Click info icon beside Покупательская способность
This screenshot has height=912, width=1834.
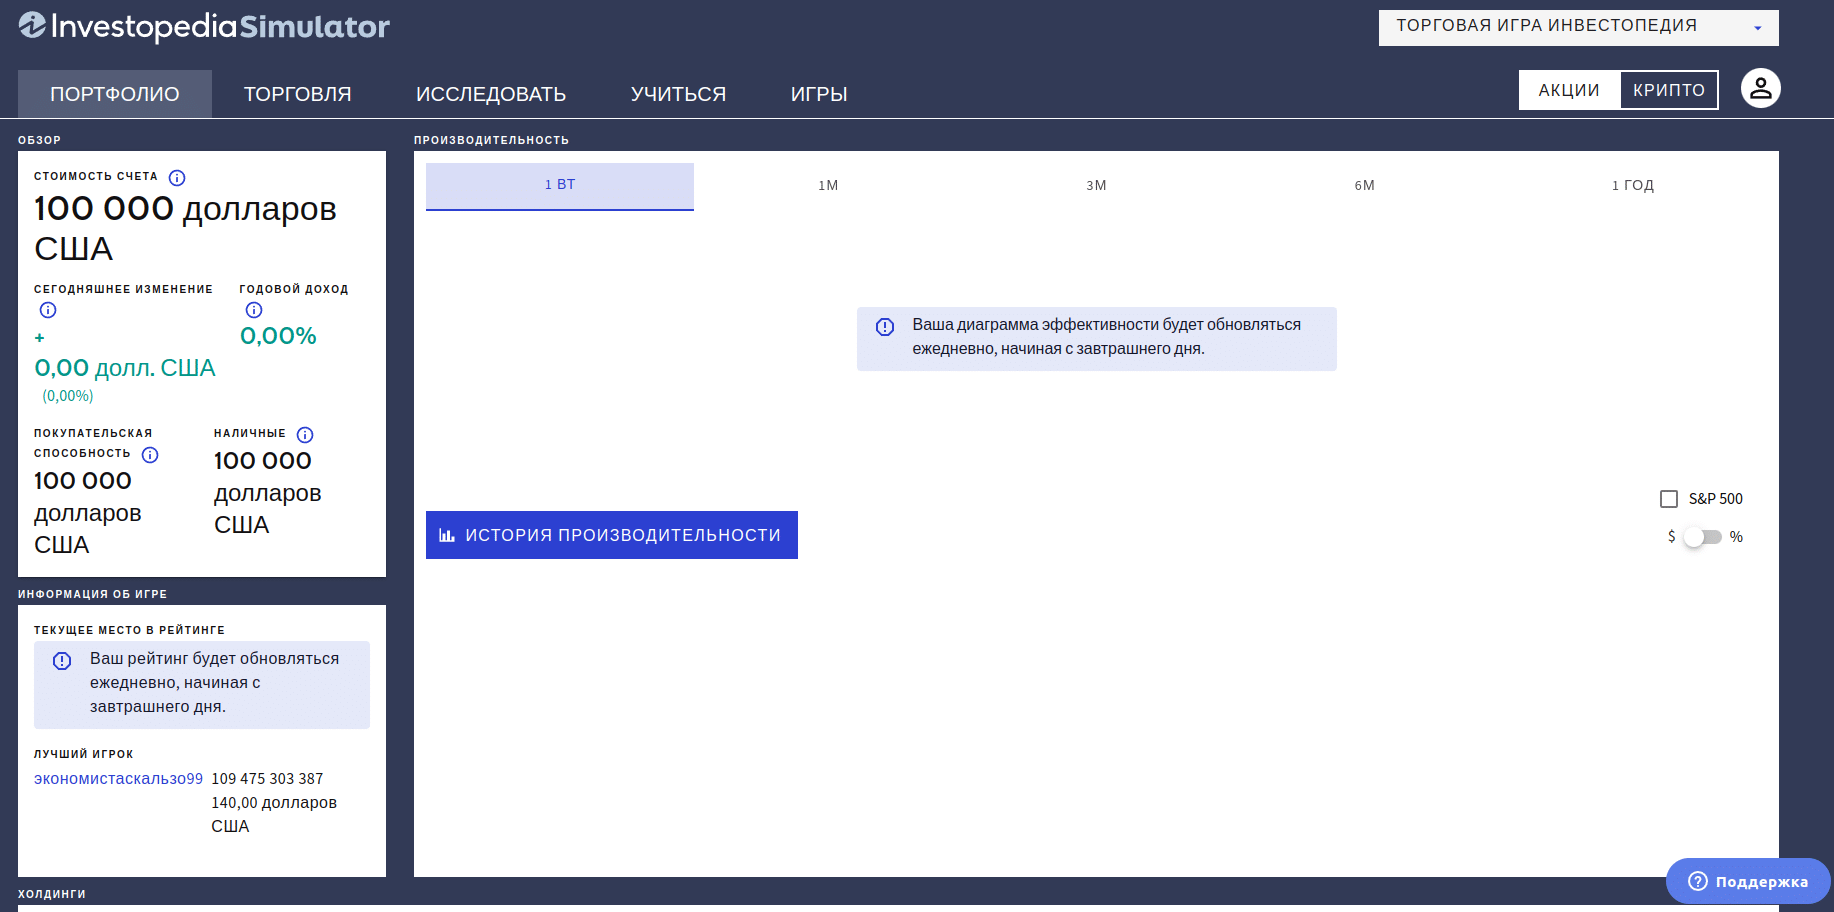pyautogui.click(x=150, y=455)
